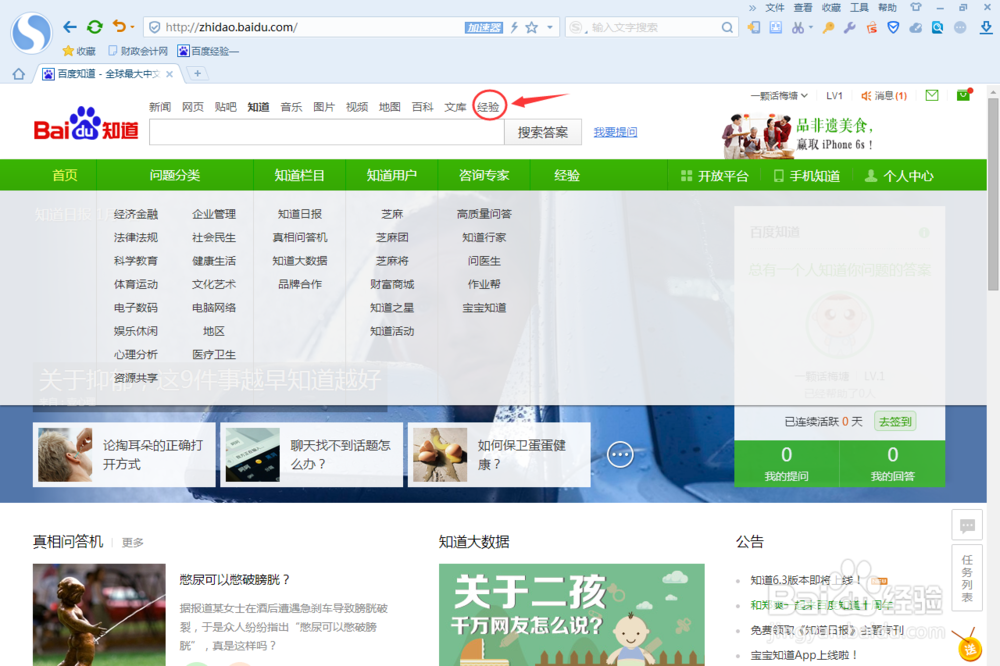
Task: Open the 查看 menu
Action: [803, 8]
